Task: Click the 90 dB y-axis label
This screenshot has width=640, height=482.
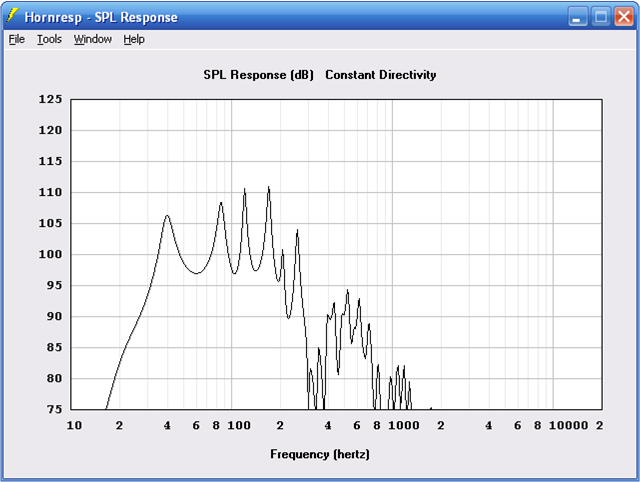Action: (x=54, y=316)
